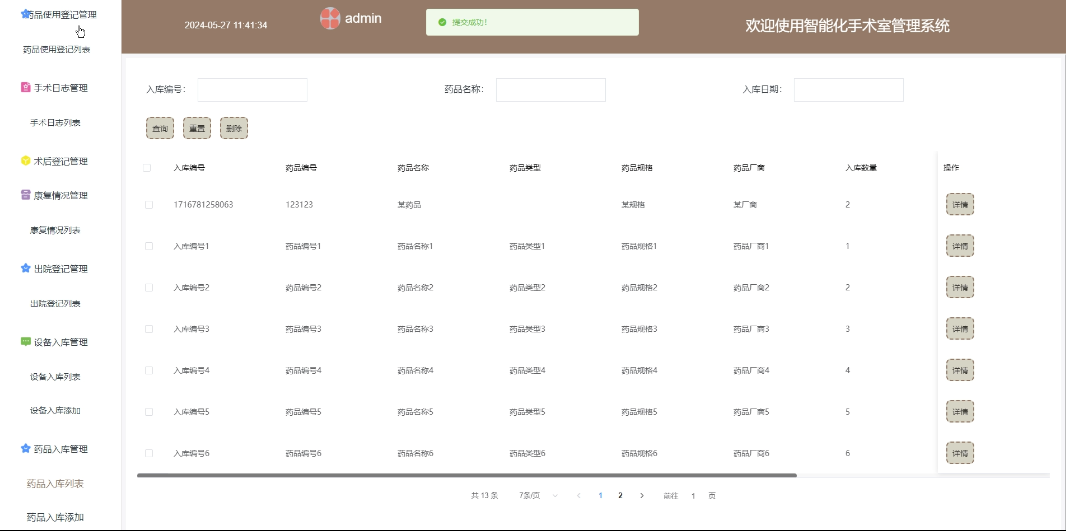
Task: Check the 入库编号2 row checkbox
Action: click(x=149, y=288)
